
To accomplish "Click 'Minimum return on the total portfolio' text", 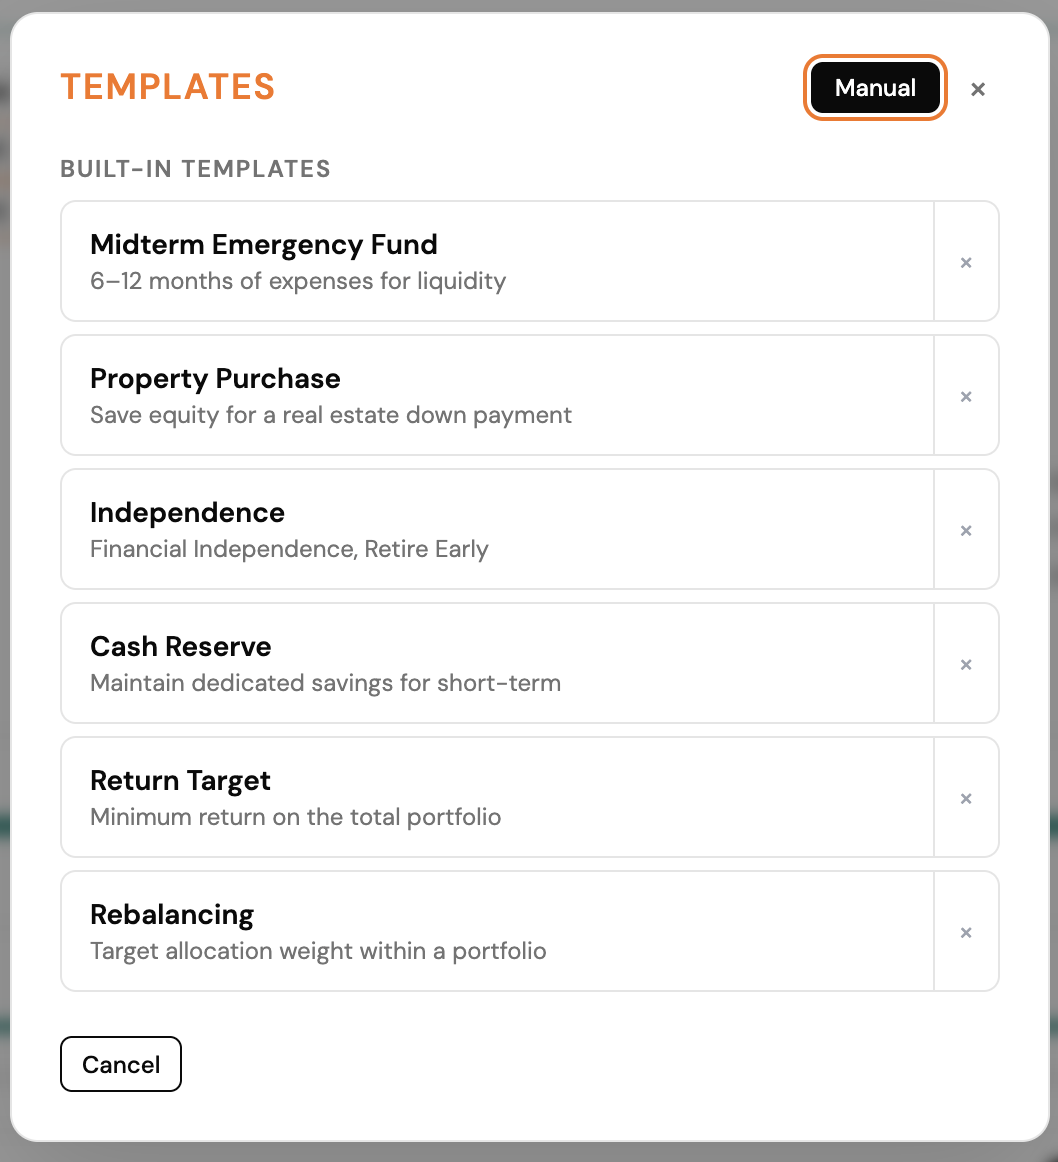I will pyautogui.click(x=296, y=817).
